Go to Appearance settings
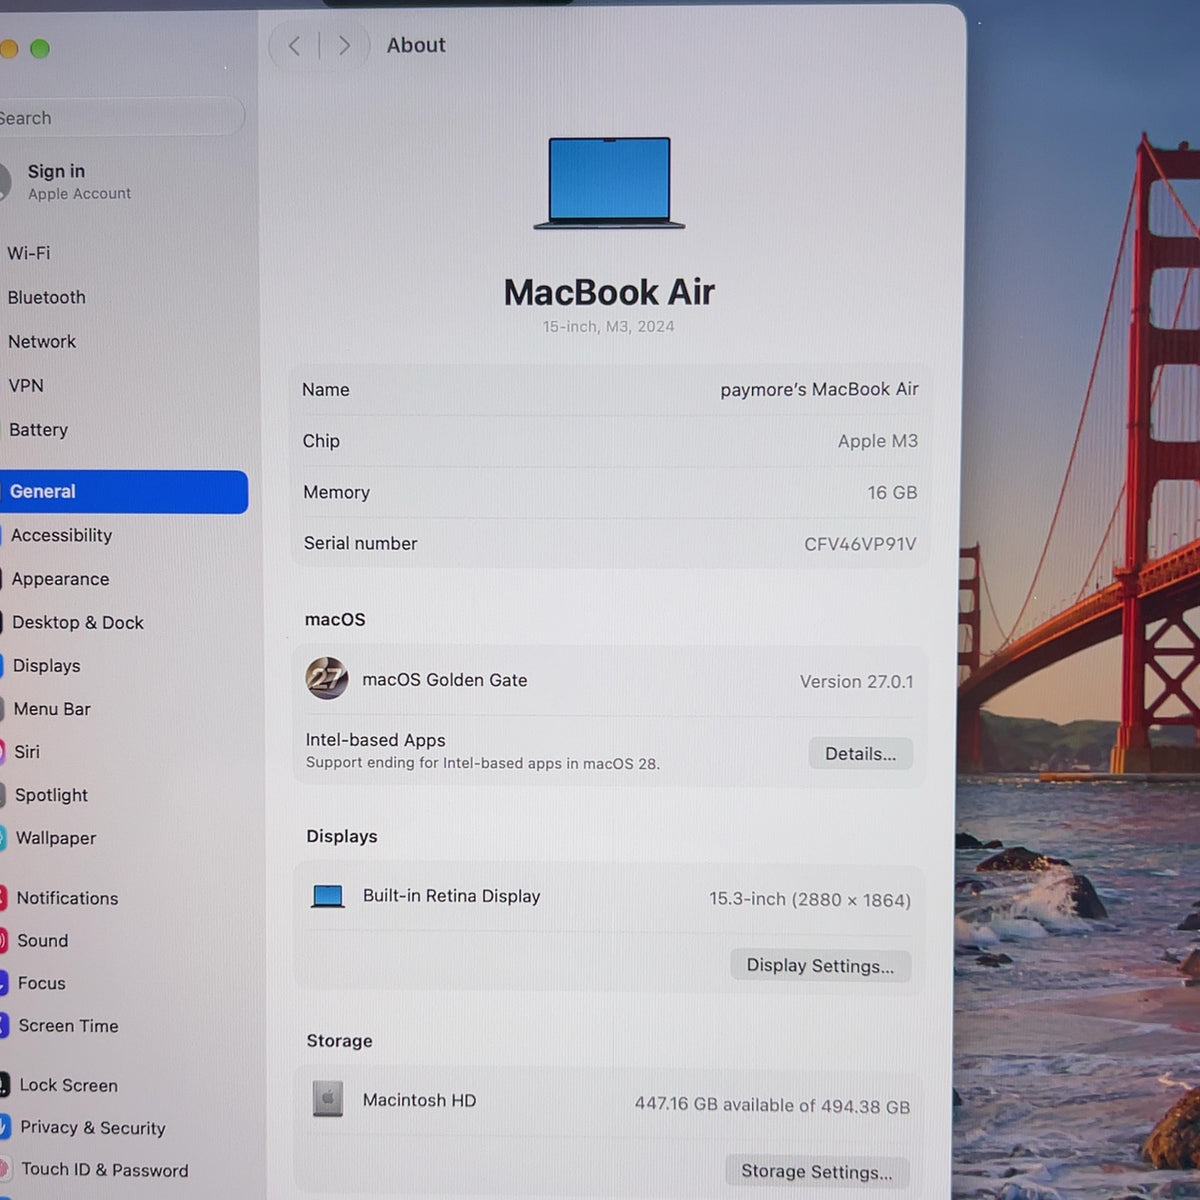1200x1200 pixels. click(60, 579)
